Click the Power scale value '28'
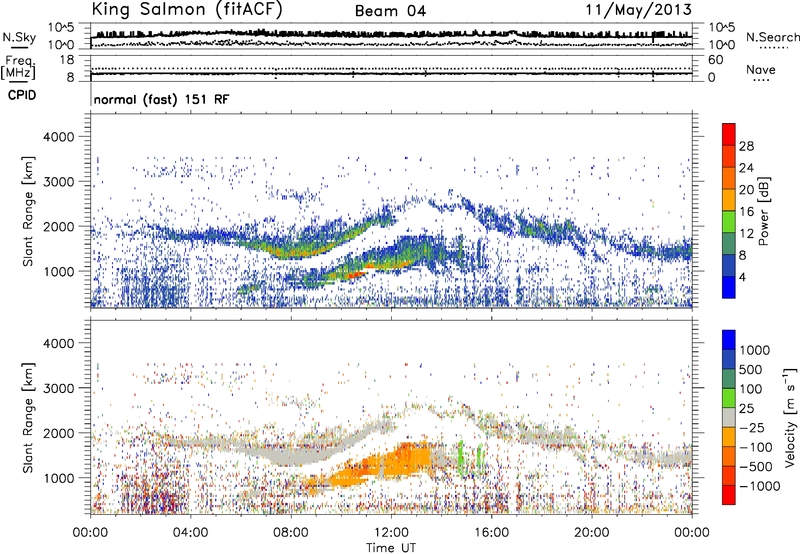The height and width of the screenshot is (554, 800). pyautogui.click(x=746, y=146)
